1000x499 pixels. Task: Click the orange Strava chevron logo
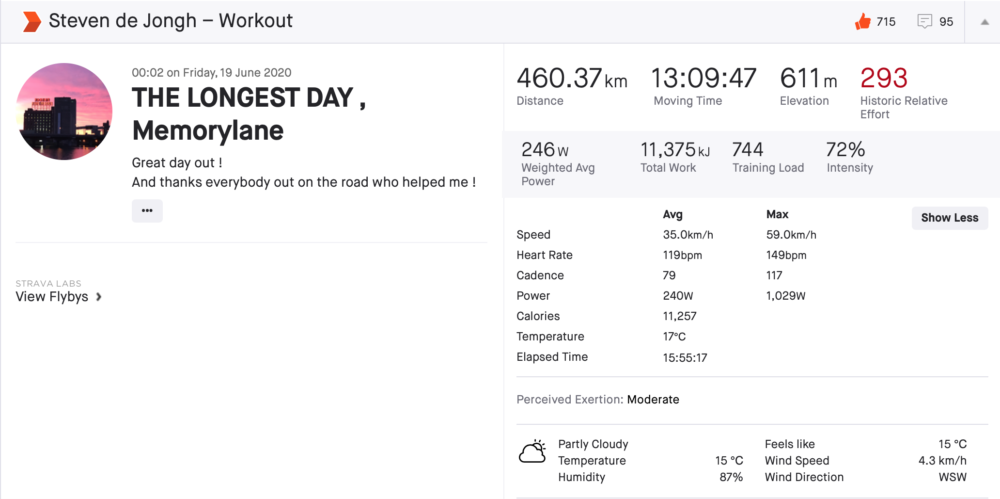(x=31, y=21)
